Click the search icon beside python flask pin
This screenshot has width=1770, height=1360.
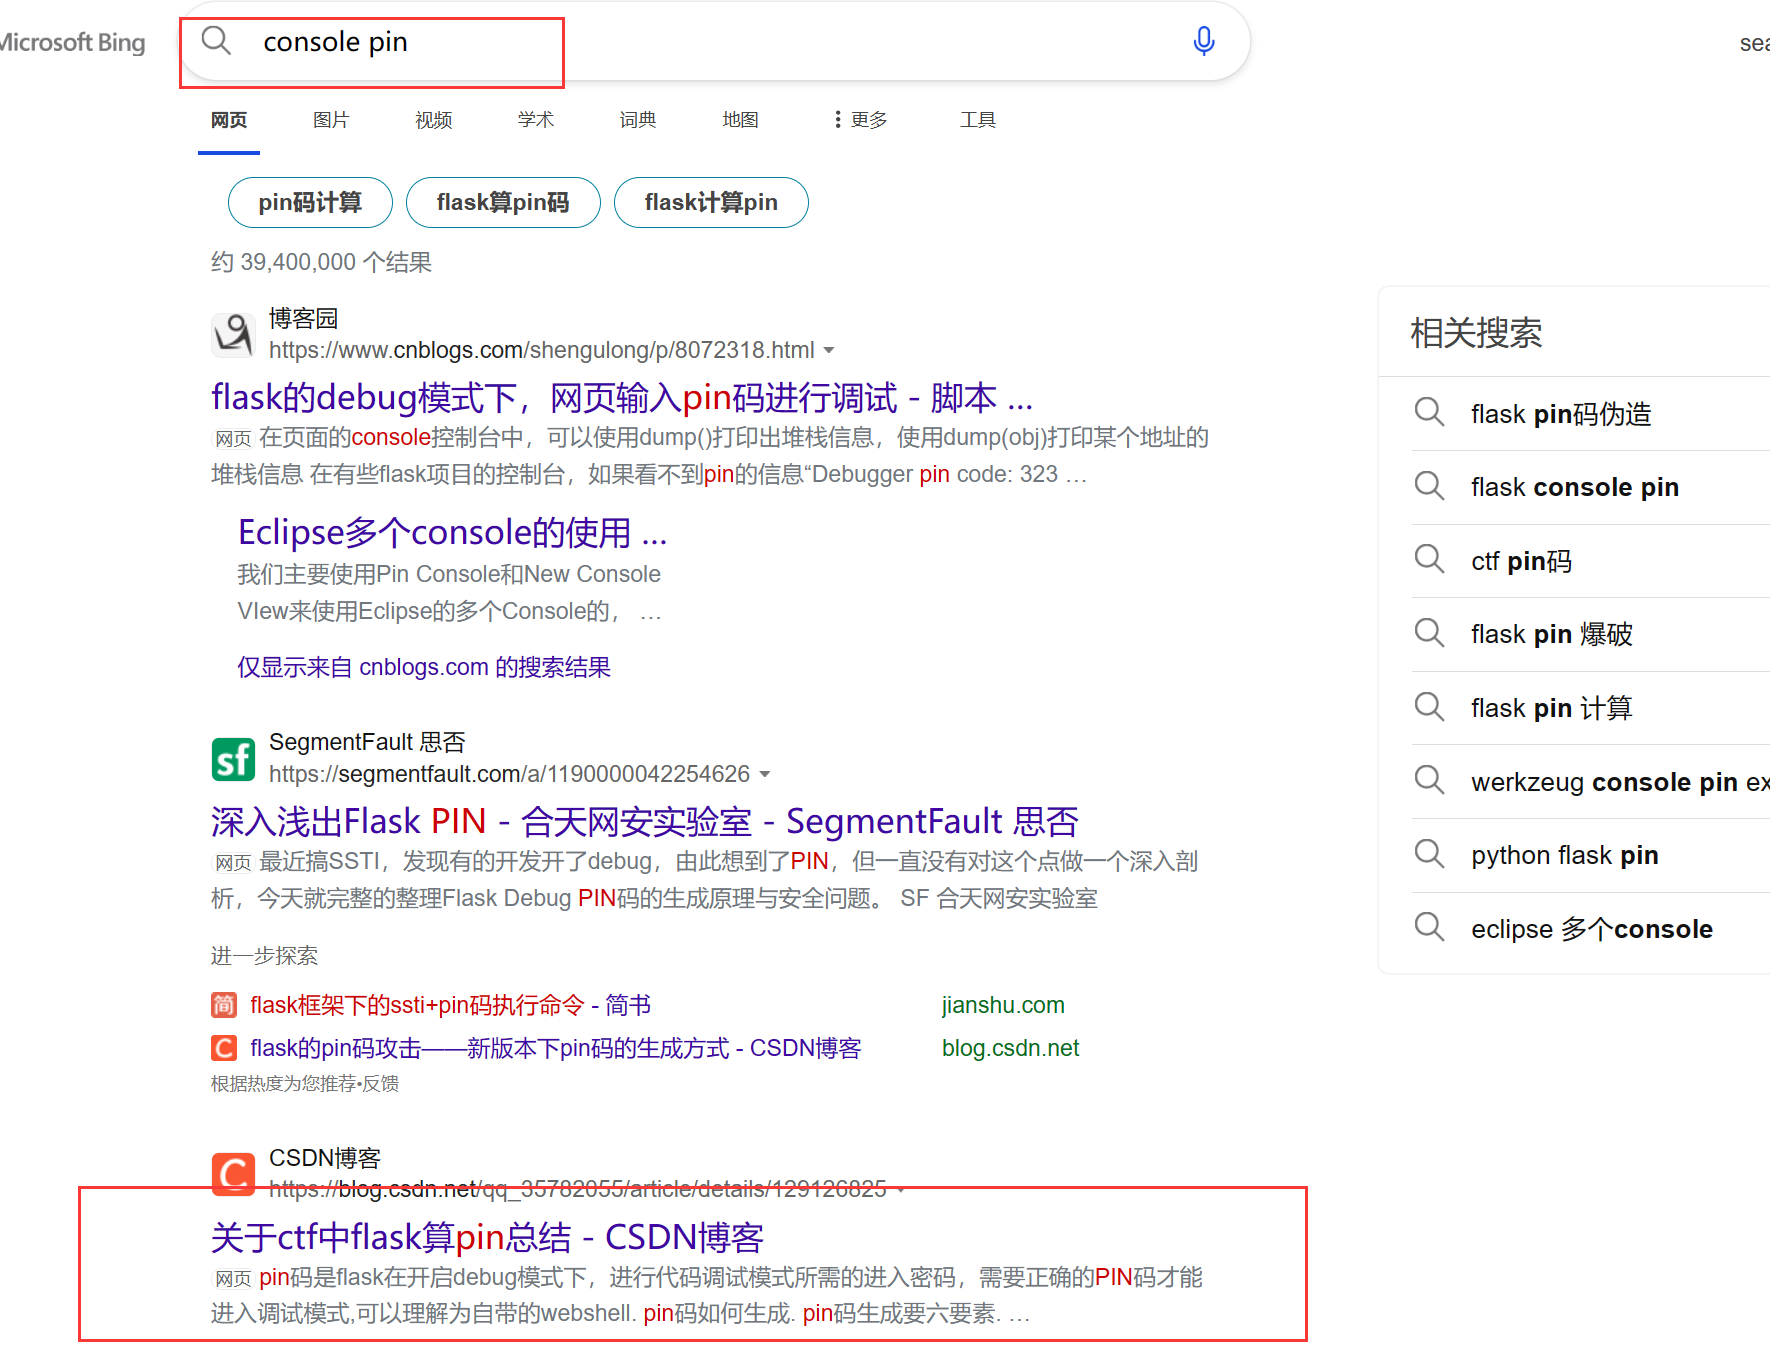point(1429,854)
